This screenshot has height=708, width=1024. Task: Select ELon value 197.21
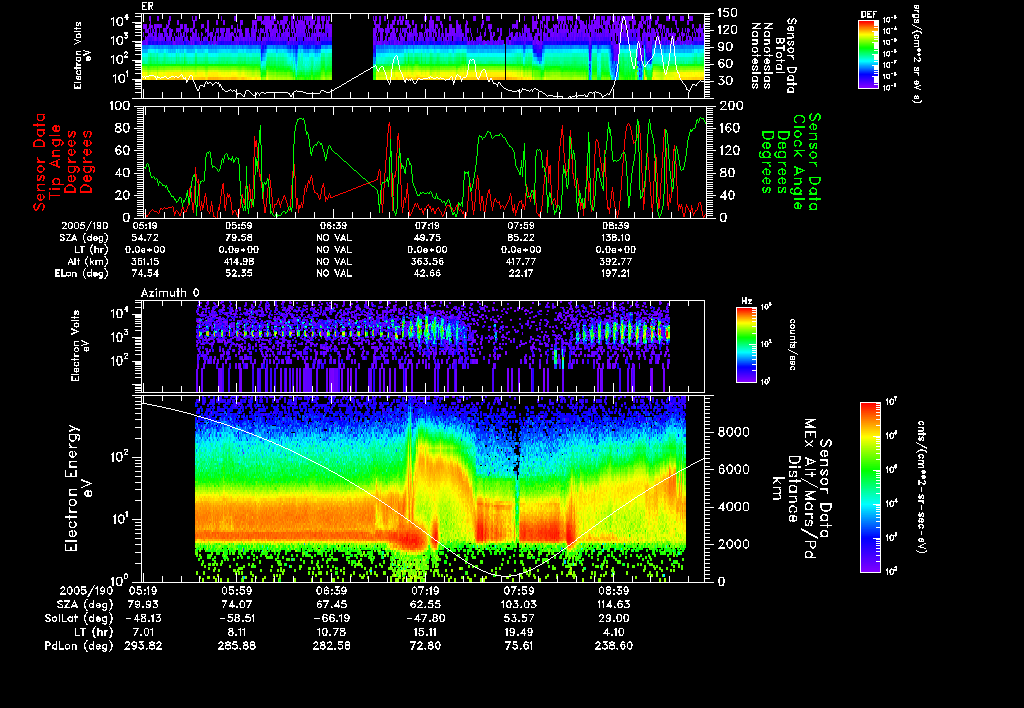(x=615, y=273)
